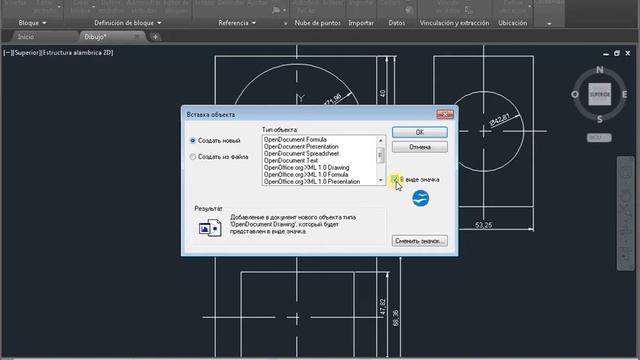Viewport: 640px width, 360px height.
Task: Click the [-] viewport controls label
Action: pyautogui.click(x=8, y=53)
